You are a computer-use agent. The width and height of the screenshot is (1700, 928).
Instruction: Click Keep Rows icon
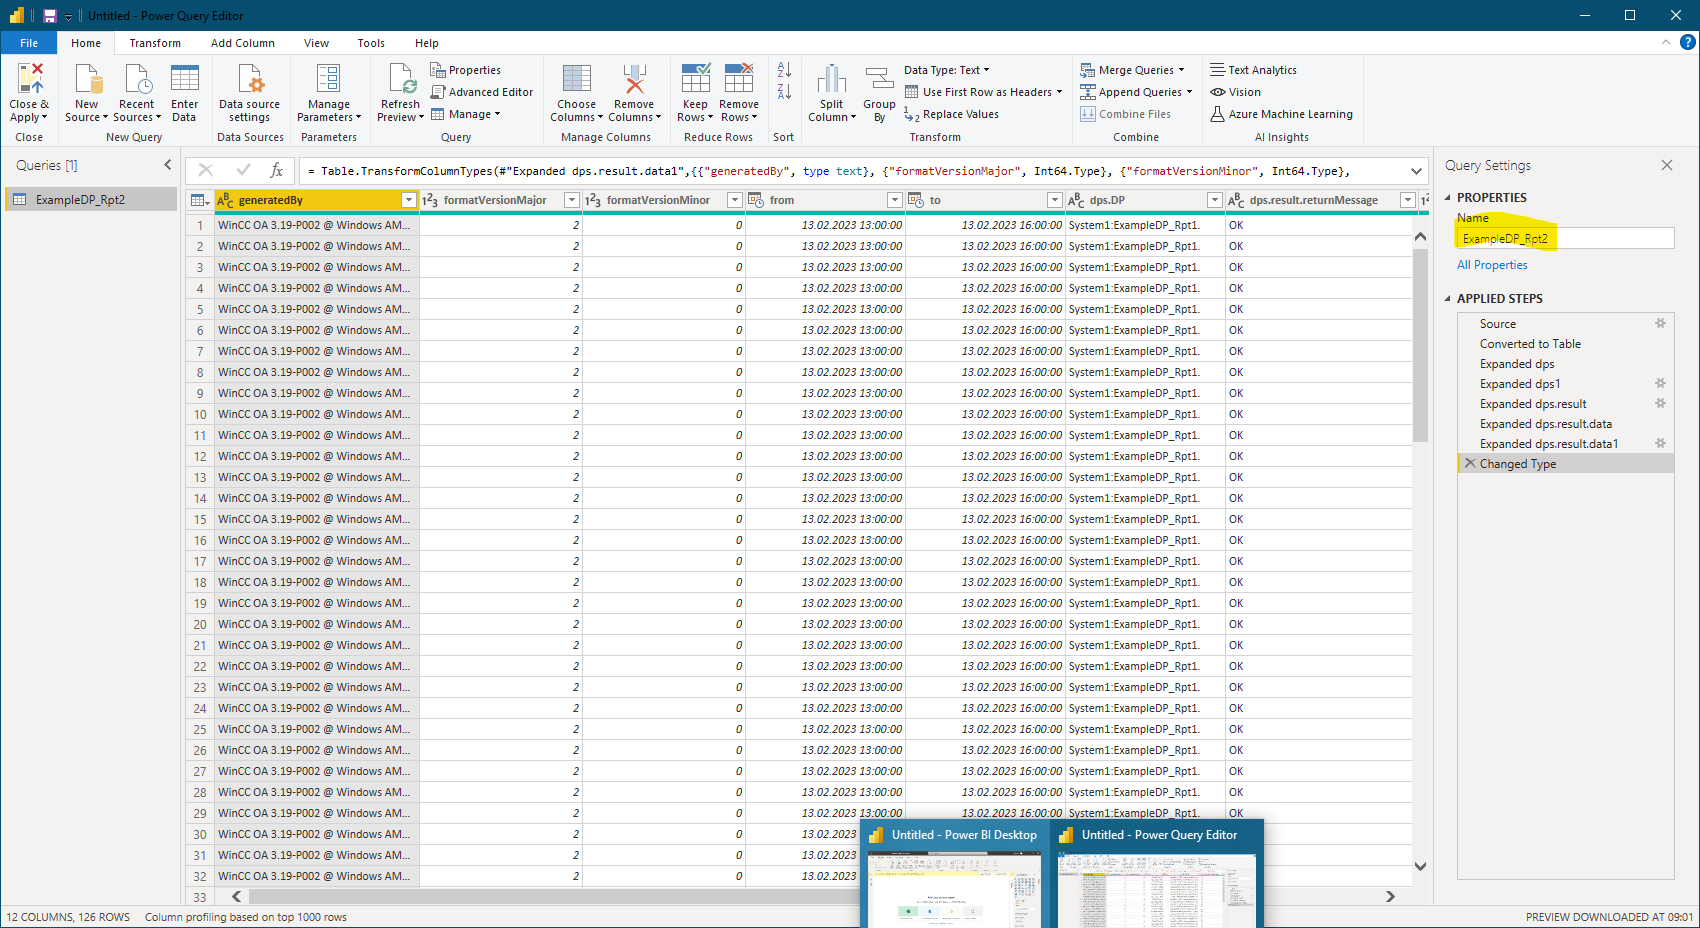tap(696, 79)
